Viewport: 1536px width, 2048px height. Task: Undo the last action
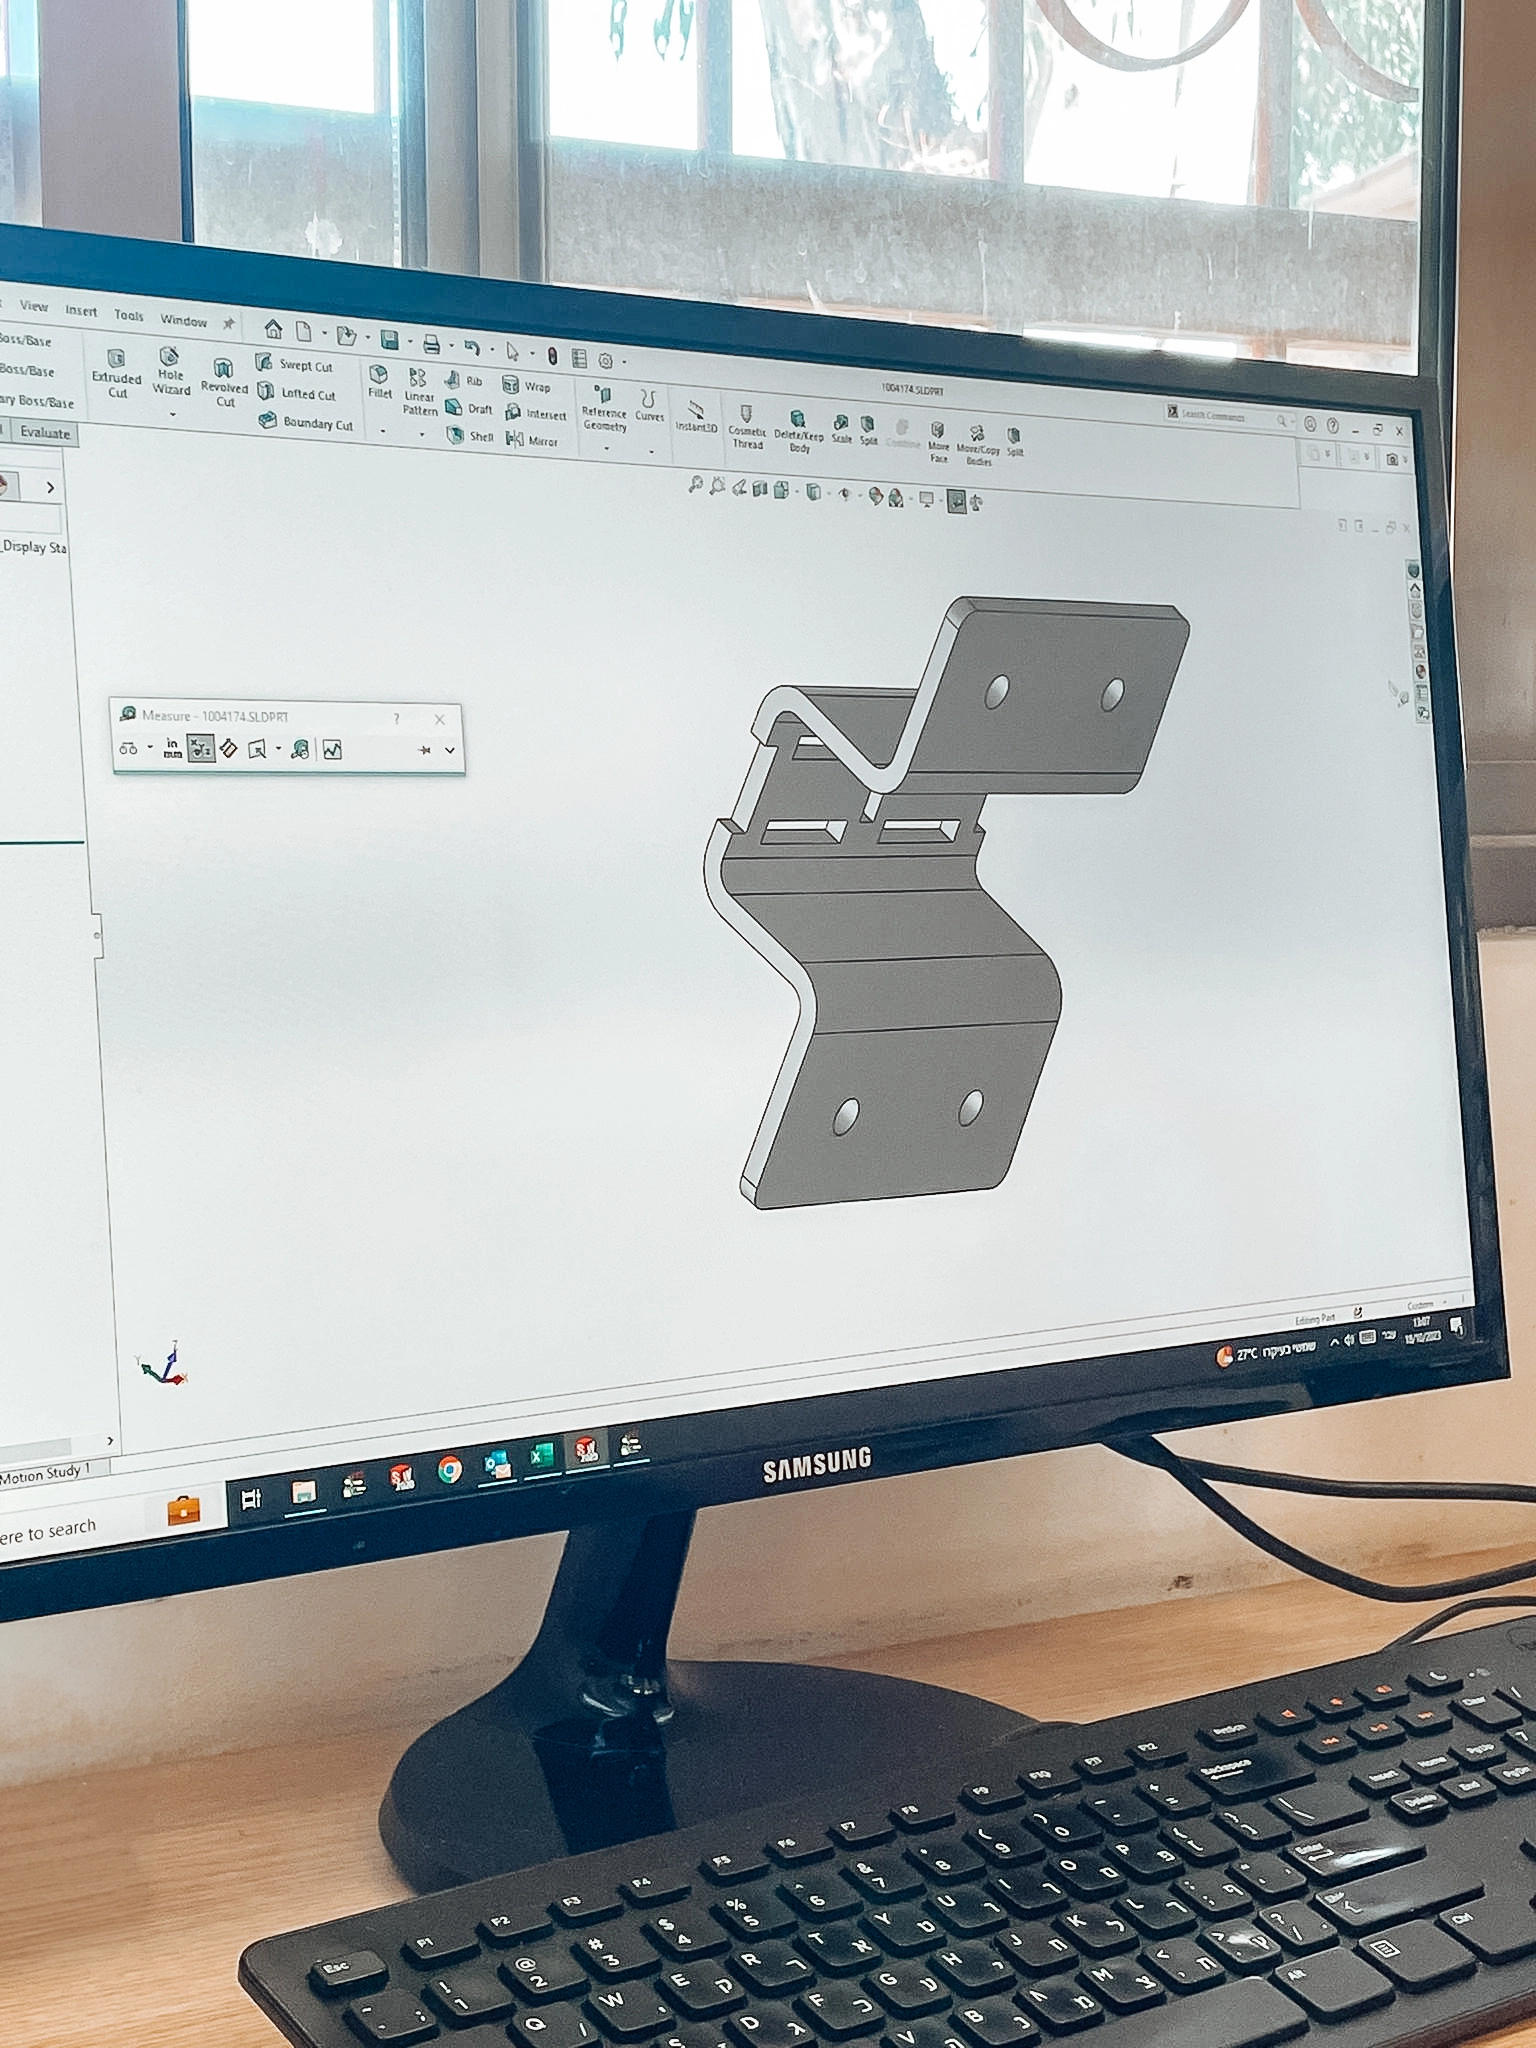point(472,348)
